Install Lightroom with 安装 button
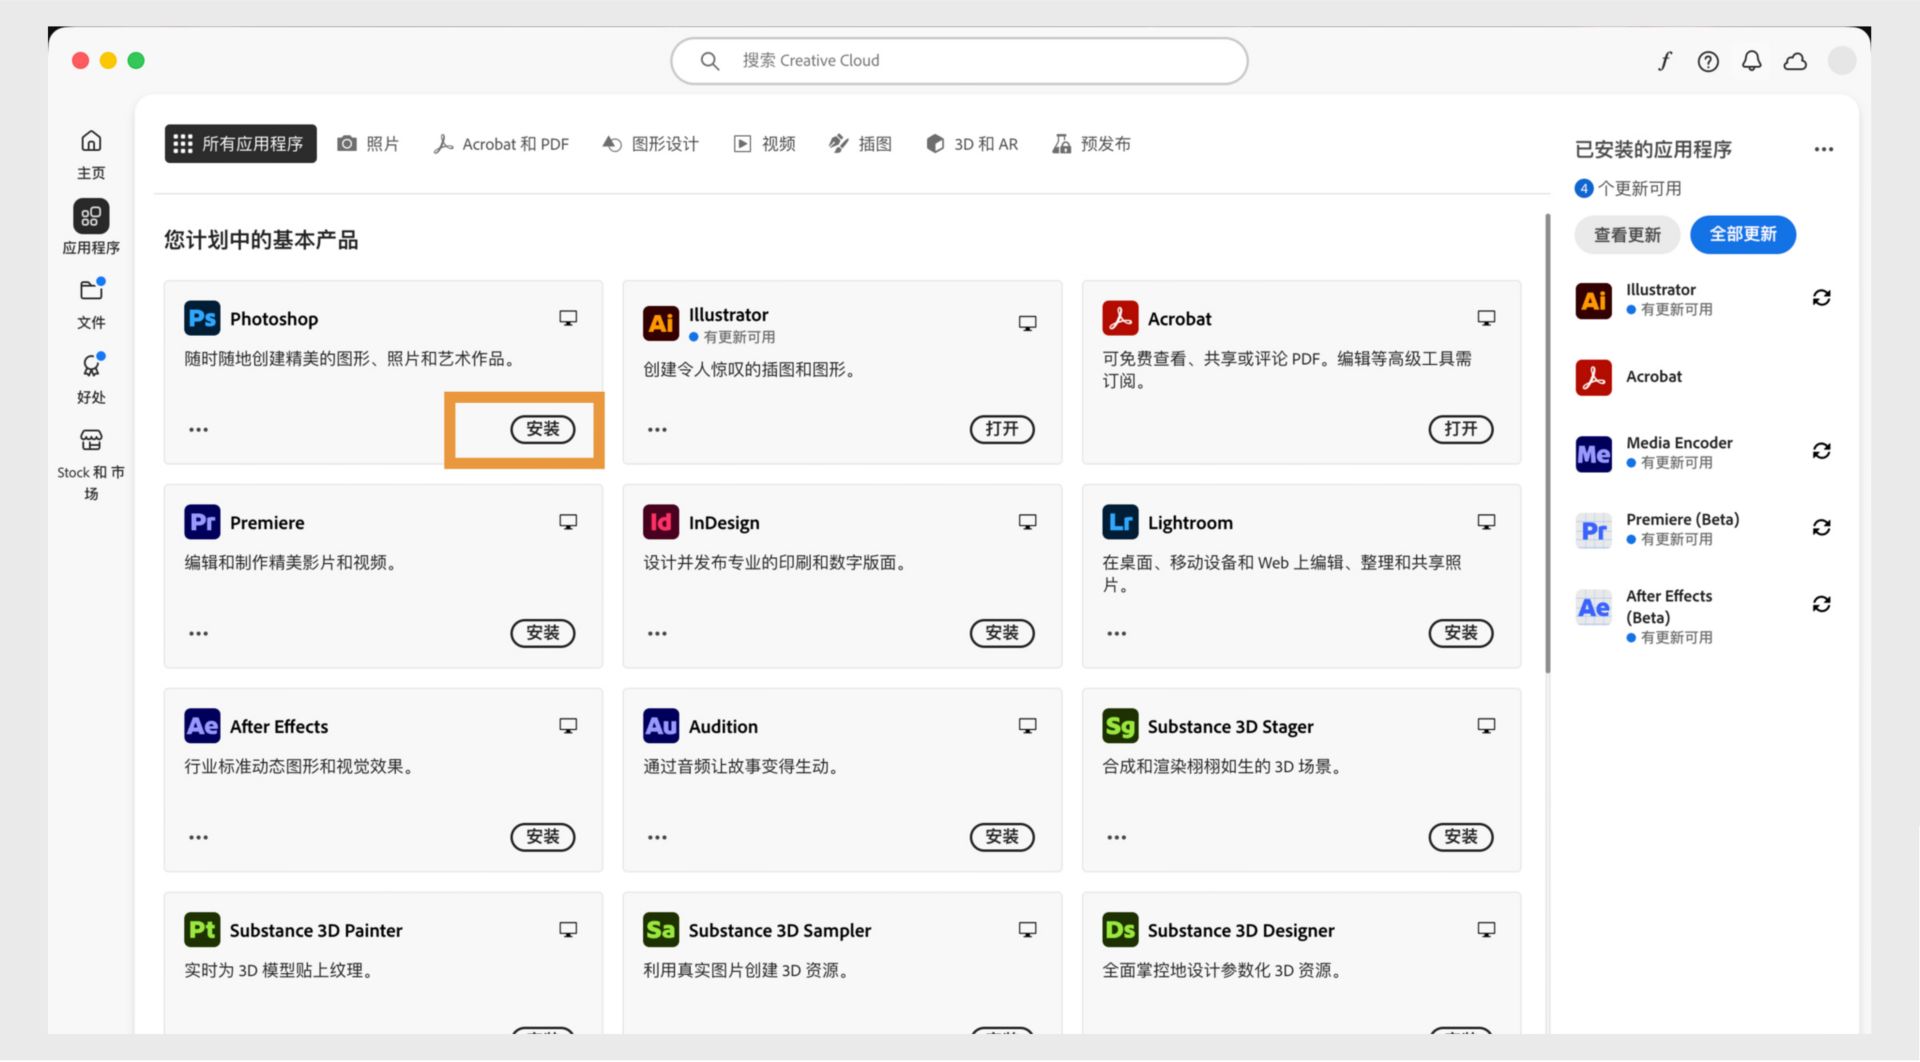Image resolution: width=1920 pixels, height=1062 pixels. coord(1461,633)
